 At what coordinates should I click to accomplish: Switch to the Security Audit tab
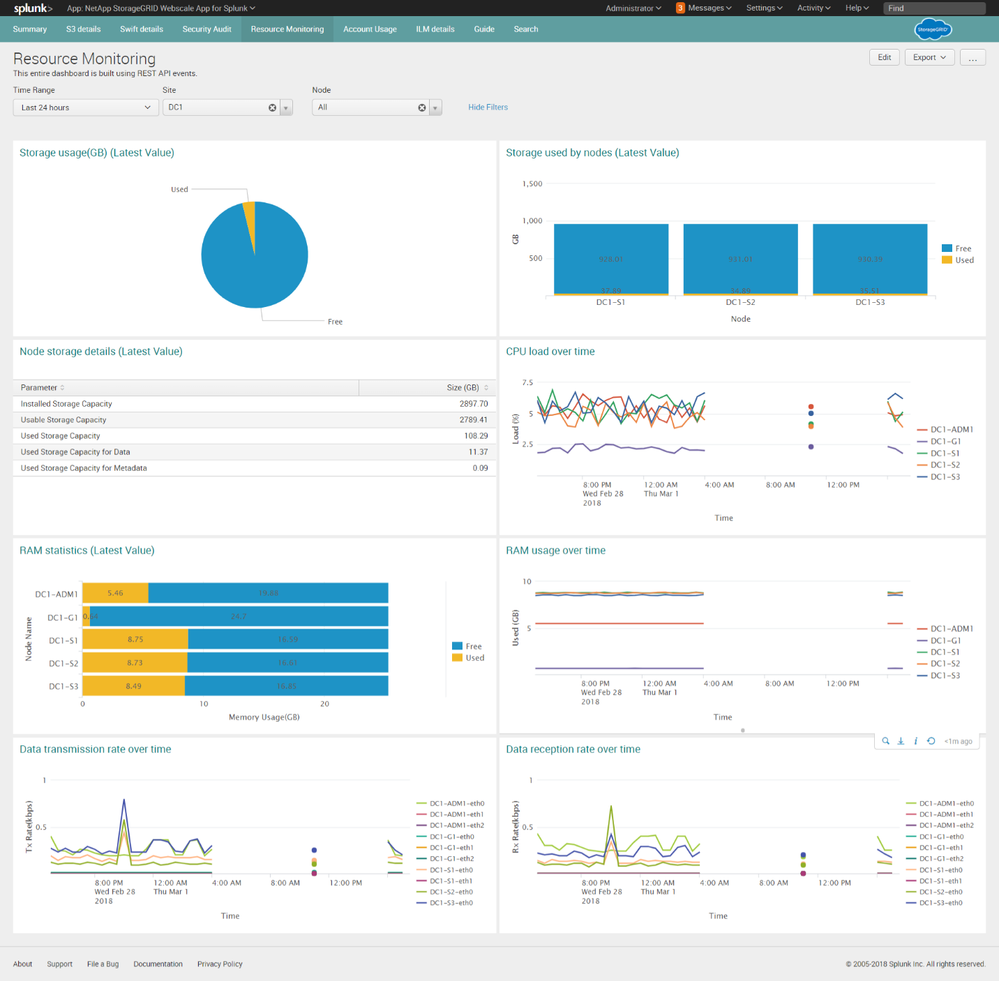206,30
